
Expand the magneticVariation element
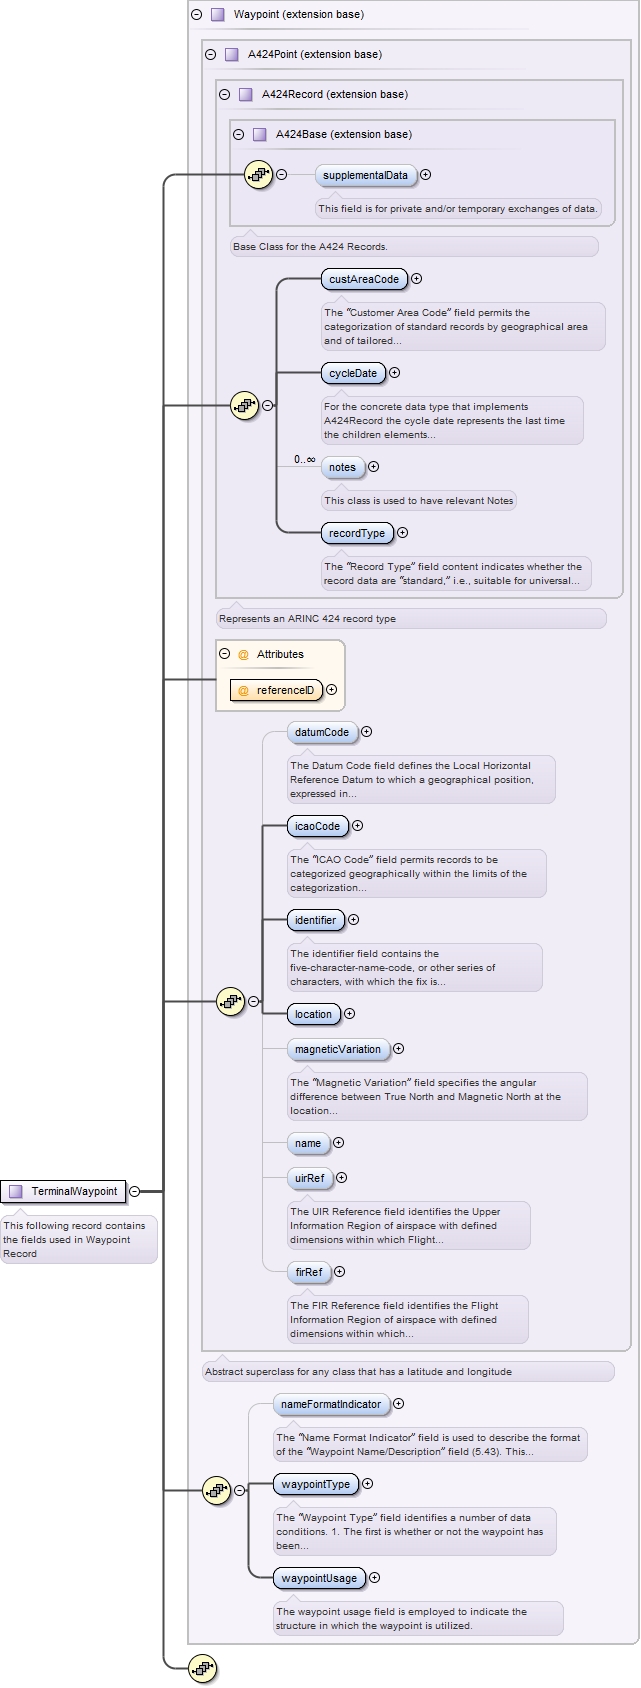click(x=398, y=1049)
